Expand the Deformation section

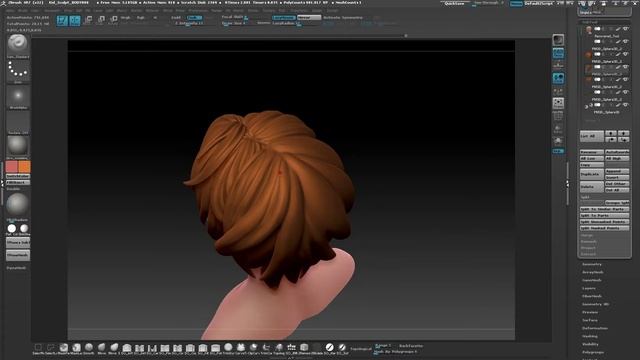(x=595, y=328)
